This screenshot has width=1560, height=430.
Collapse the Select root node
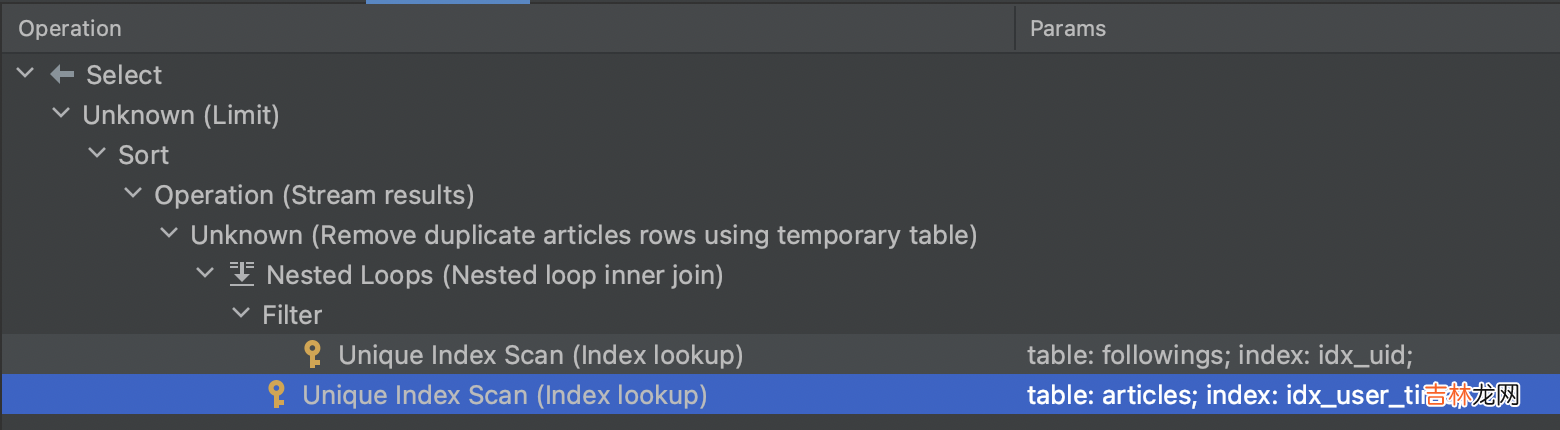click(x=26, y=75)
